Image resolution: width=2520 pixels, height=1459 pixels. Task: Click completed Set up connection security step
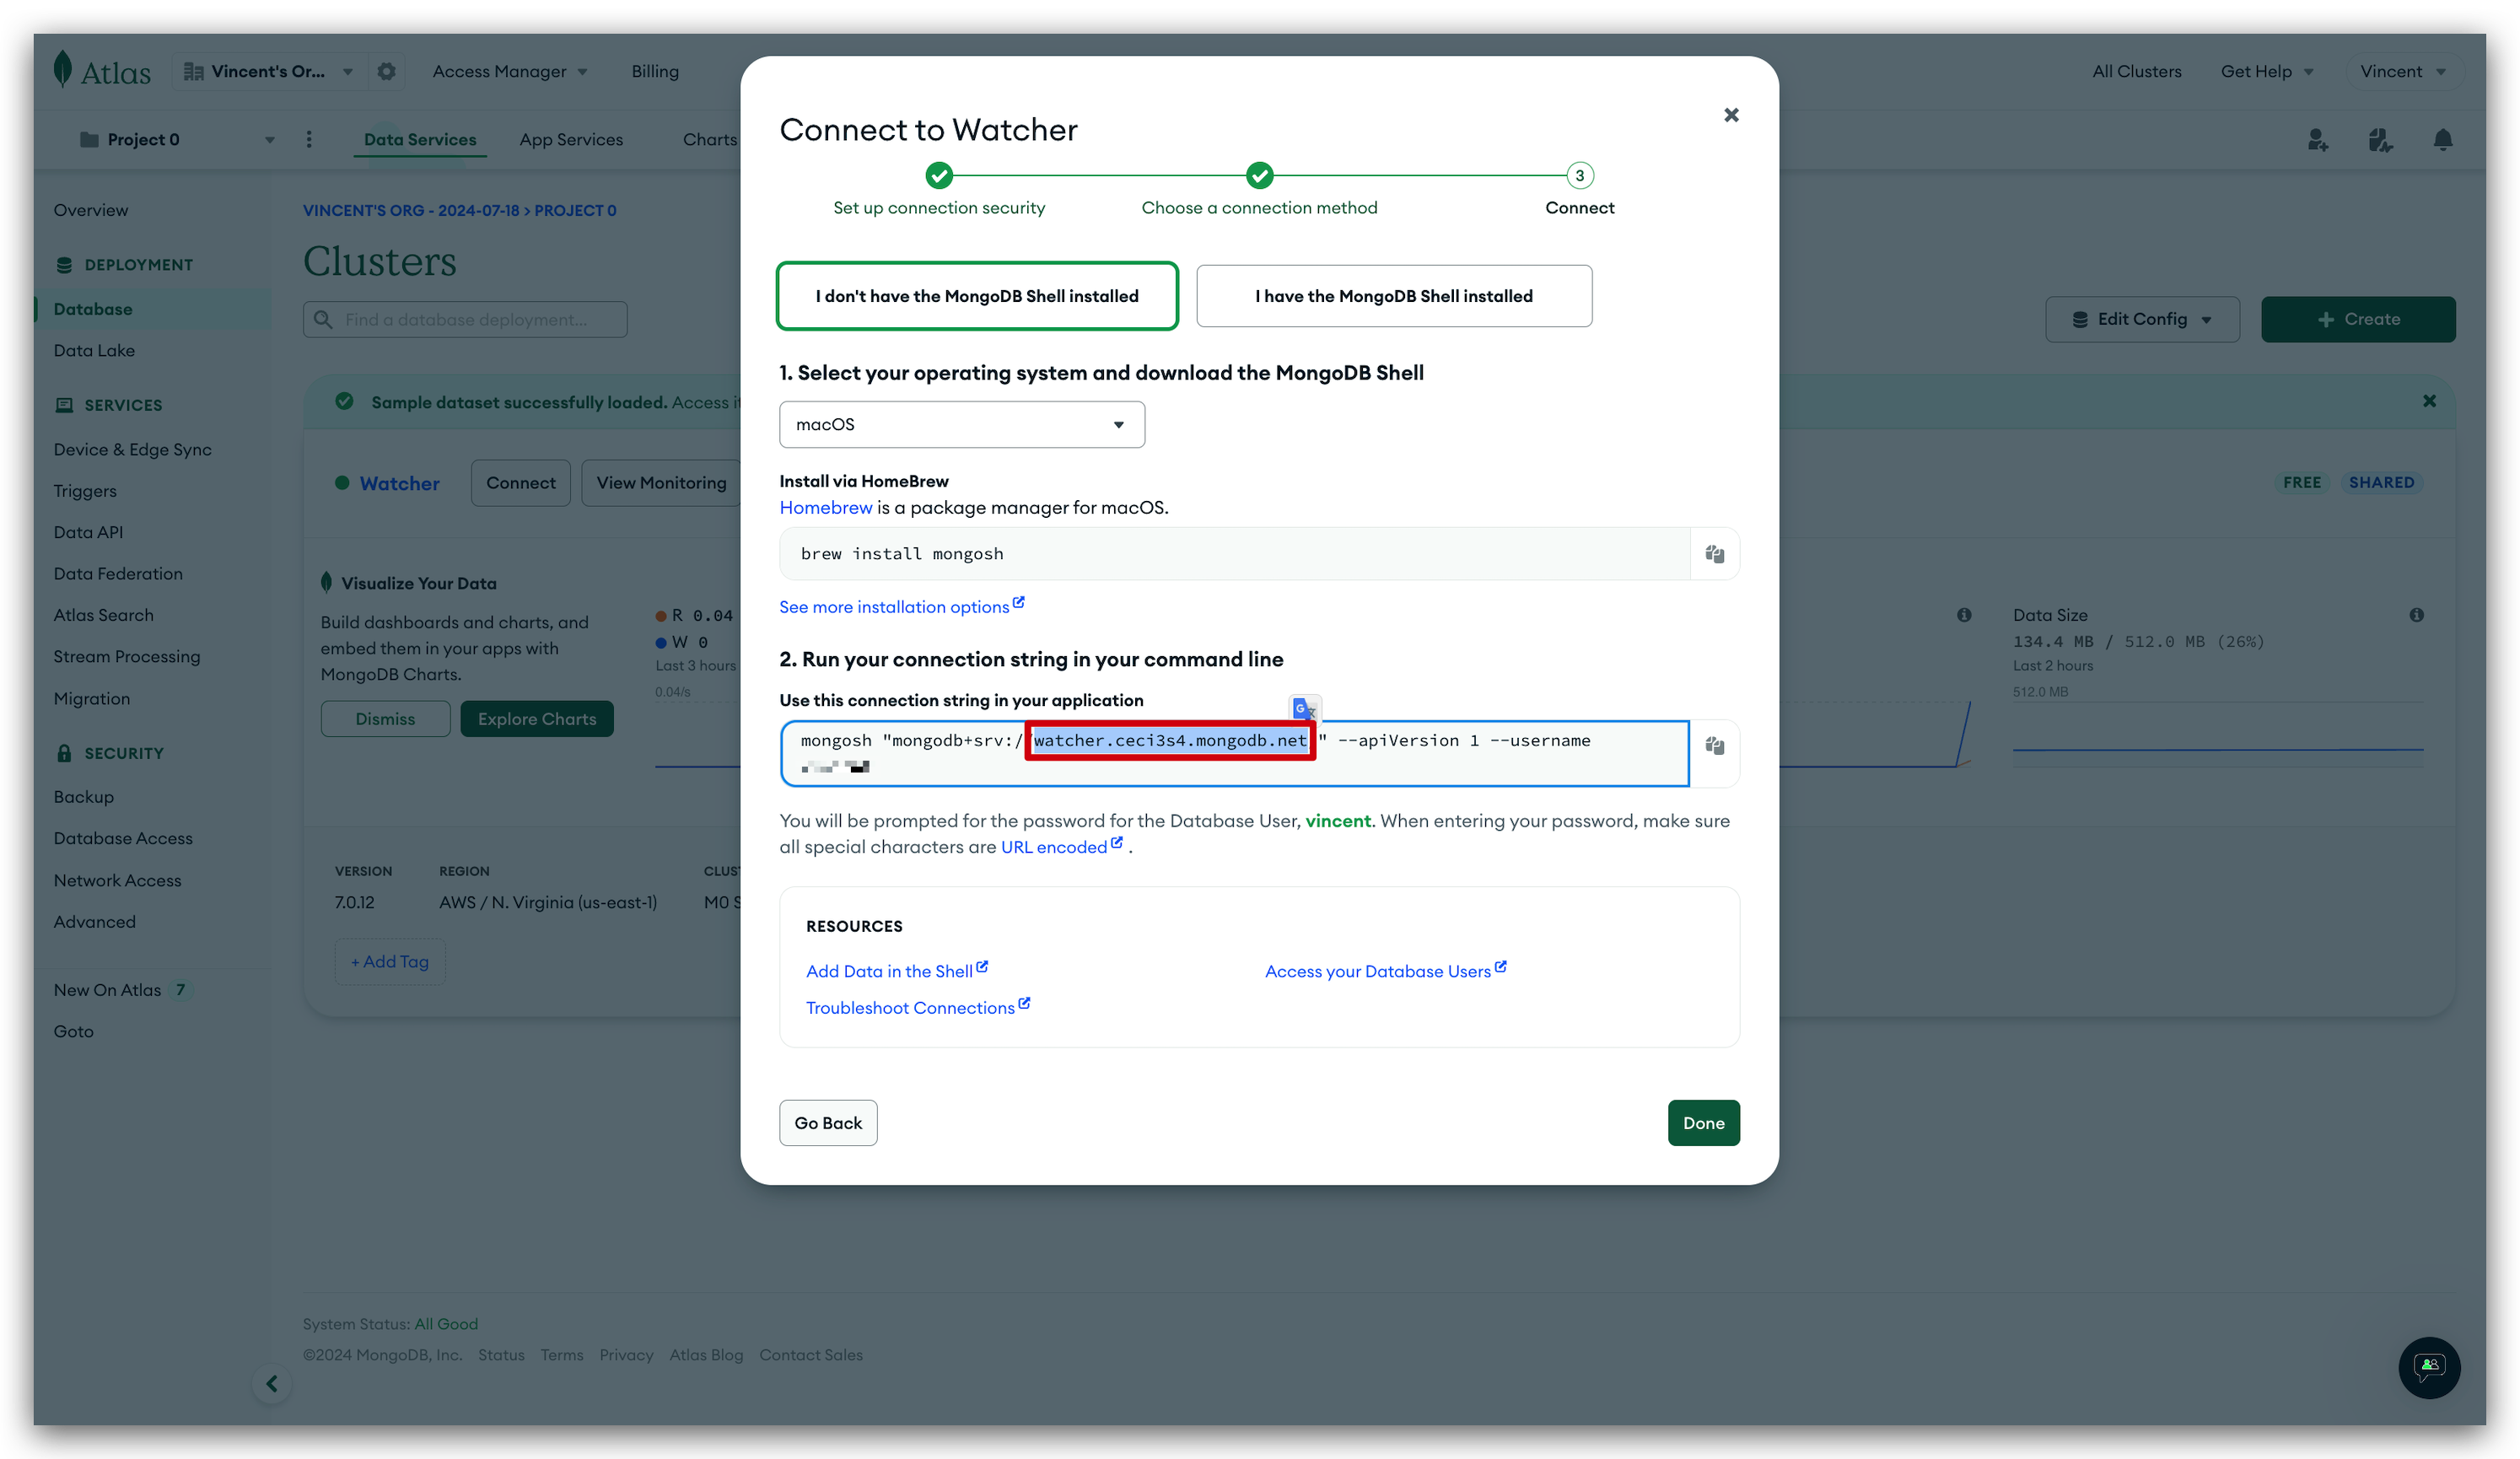tap(938, 176)
